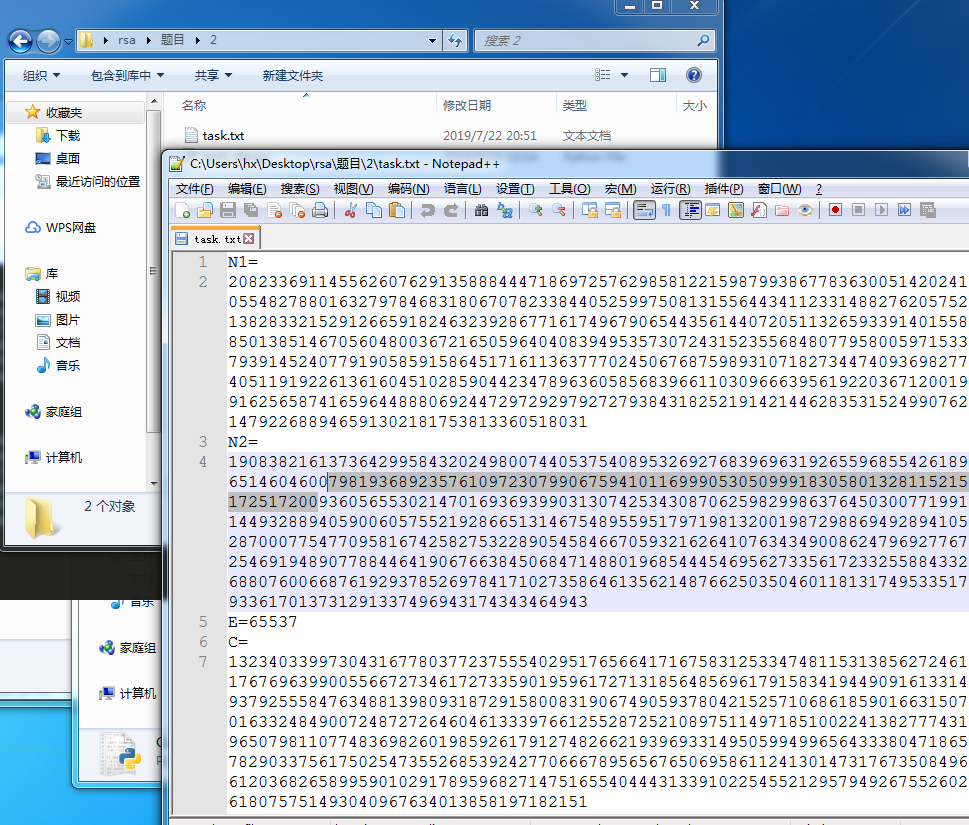The image size is (969, 825).
Task: Play back the recorded macro
Action: pos(881,210)
